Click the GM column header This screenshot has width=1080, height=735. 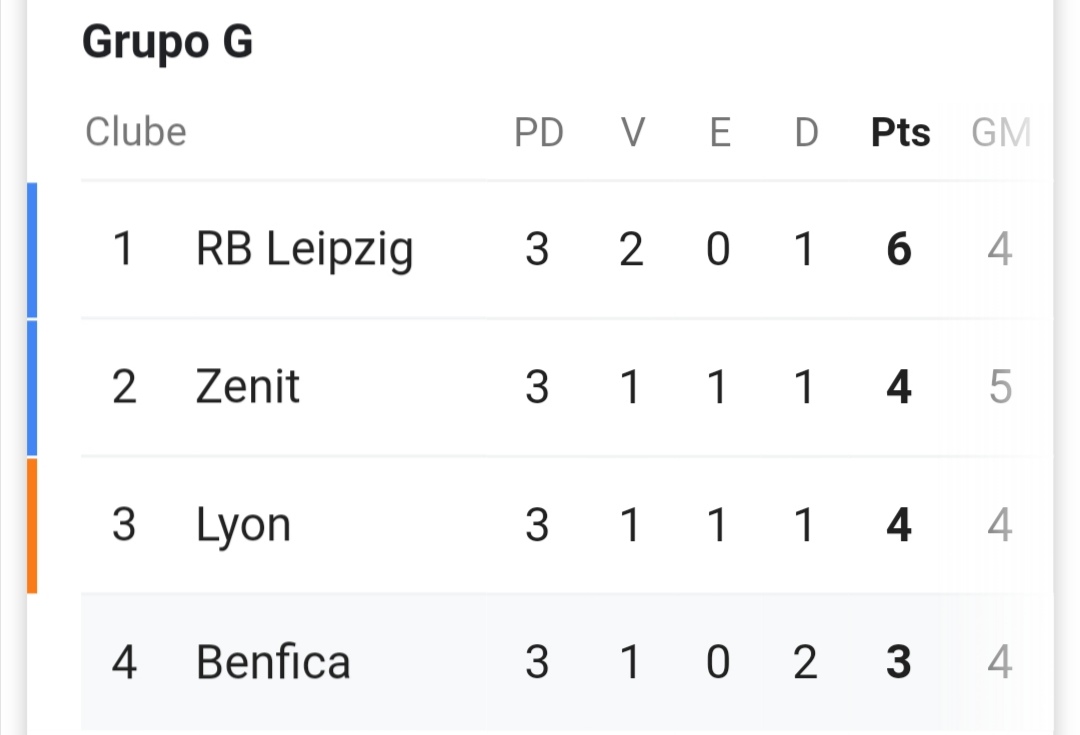(1000, 132)
